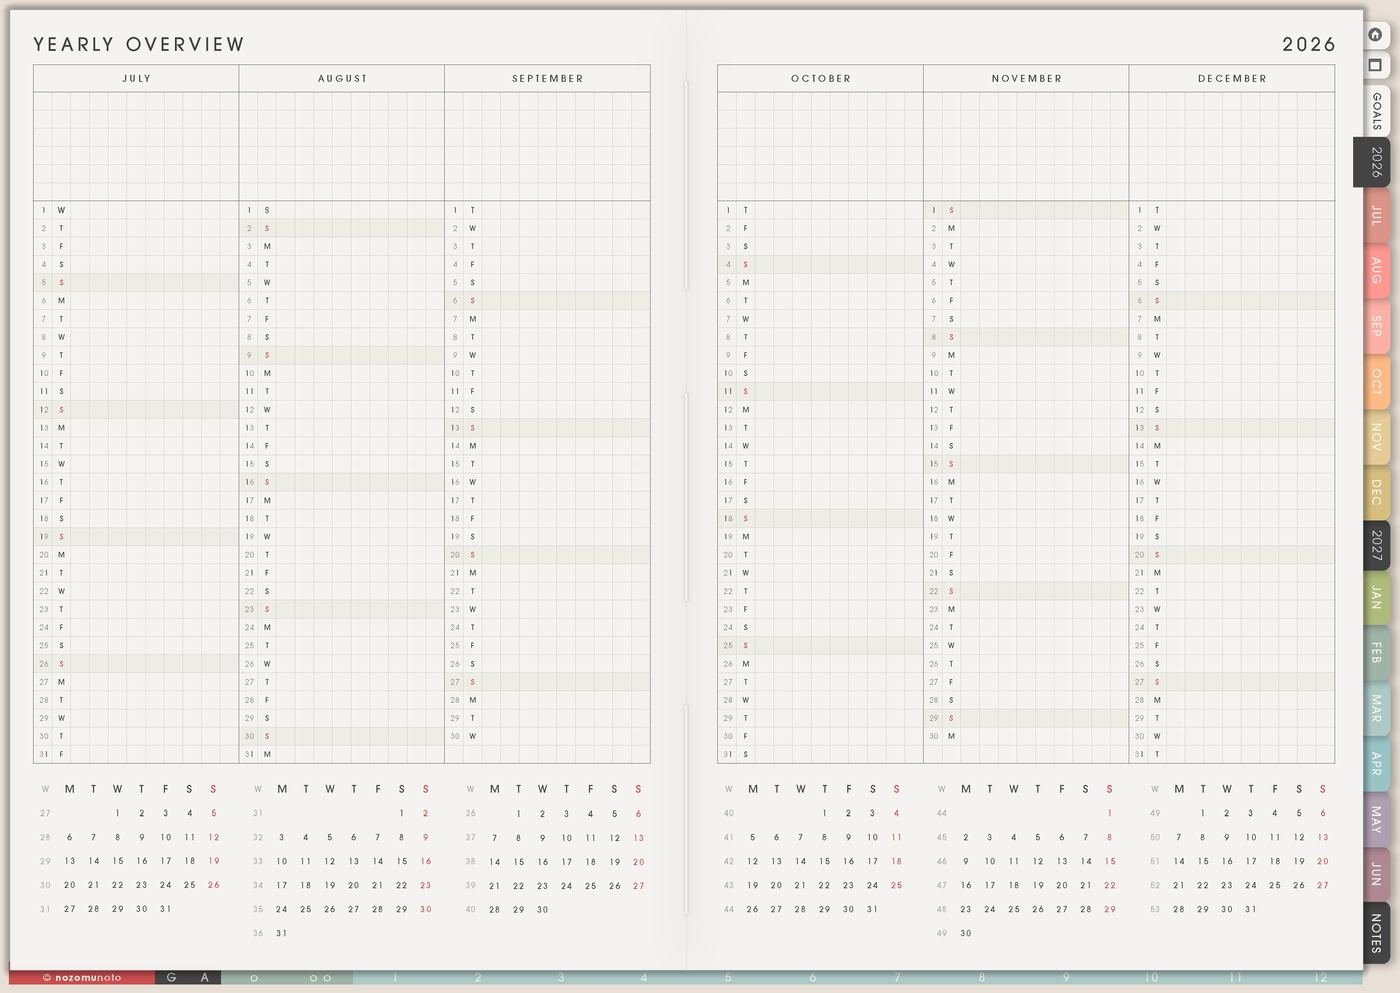Open the NOTES side tab
1400x993 pixels.
[x=1377, y=932]
